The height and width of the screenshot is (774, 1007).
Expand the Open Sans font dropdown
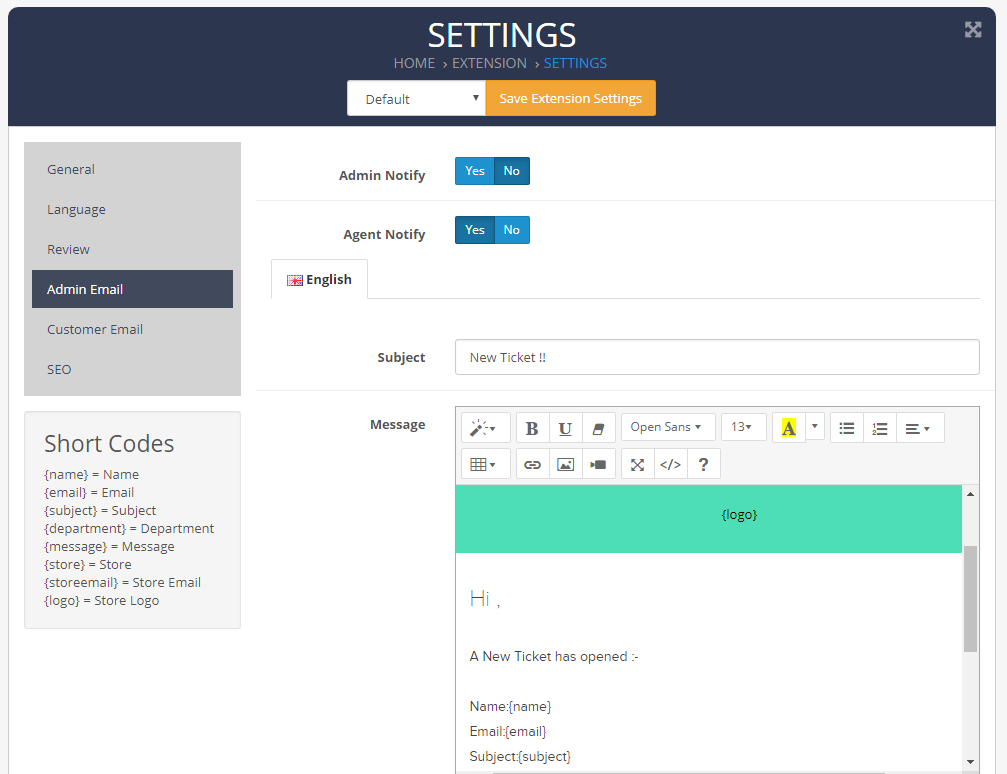click(x=667, y=427)
